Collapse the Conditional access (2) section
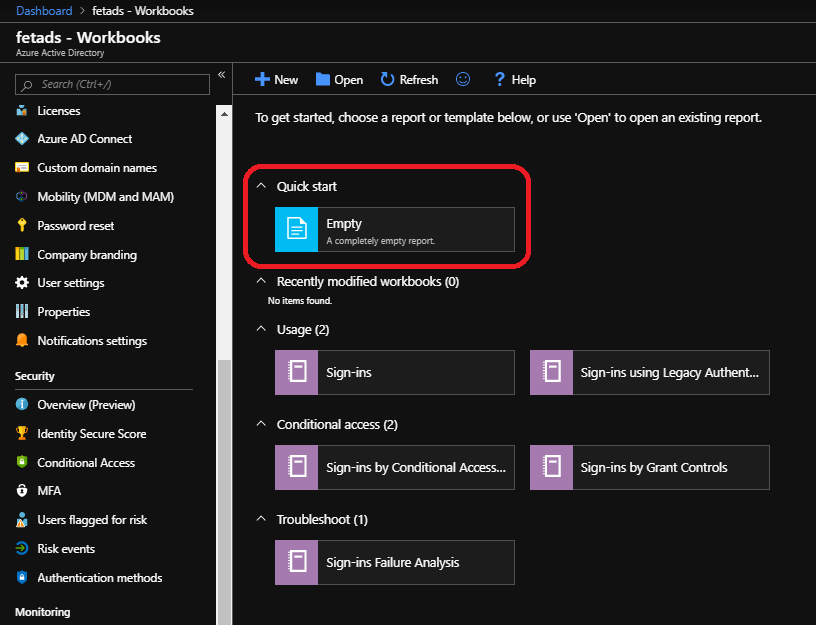The width and height of the screenshot is (816, 625). point(261,424)
